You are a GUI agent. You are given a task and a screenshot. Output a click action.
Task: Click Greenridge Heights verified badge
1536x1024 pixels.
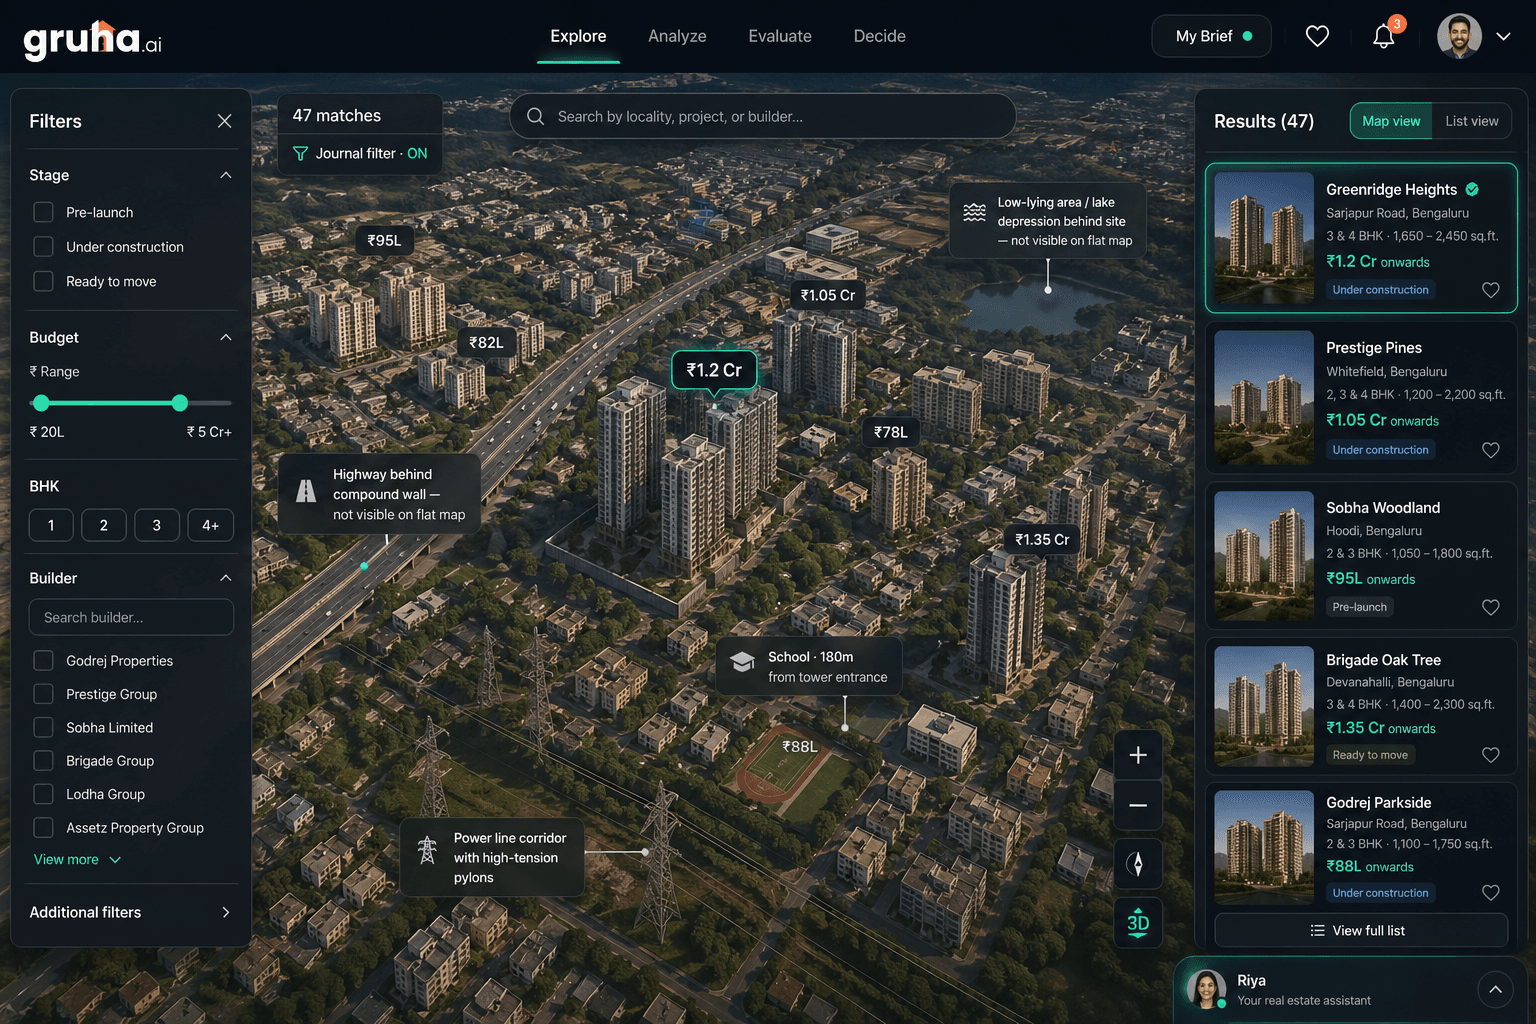click(x=1472, y=189)
